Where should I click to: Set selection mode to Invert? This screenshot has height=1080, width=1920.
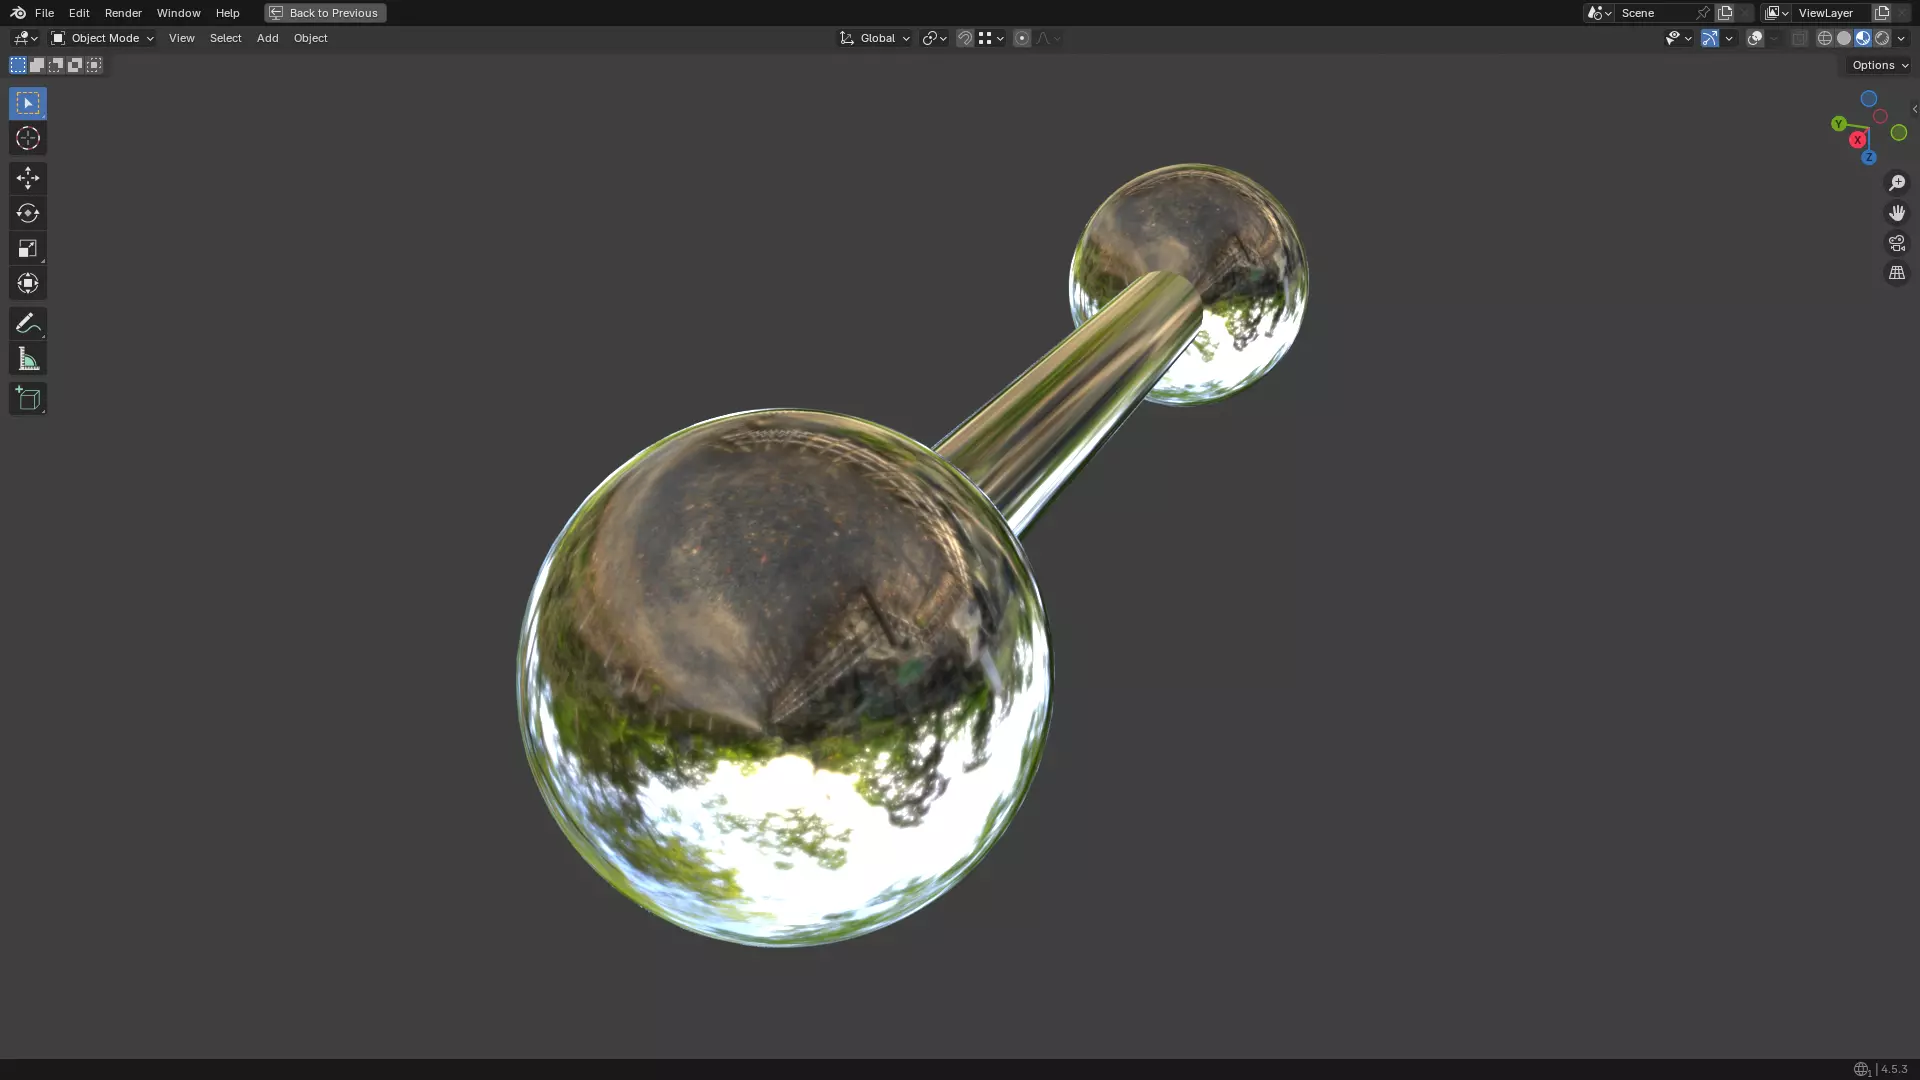pyautogui.click(x=75, y=65)
